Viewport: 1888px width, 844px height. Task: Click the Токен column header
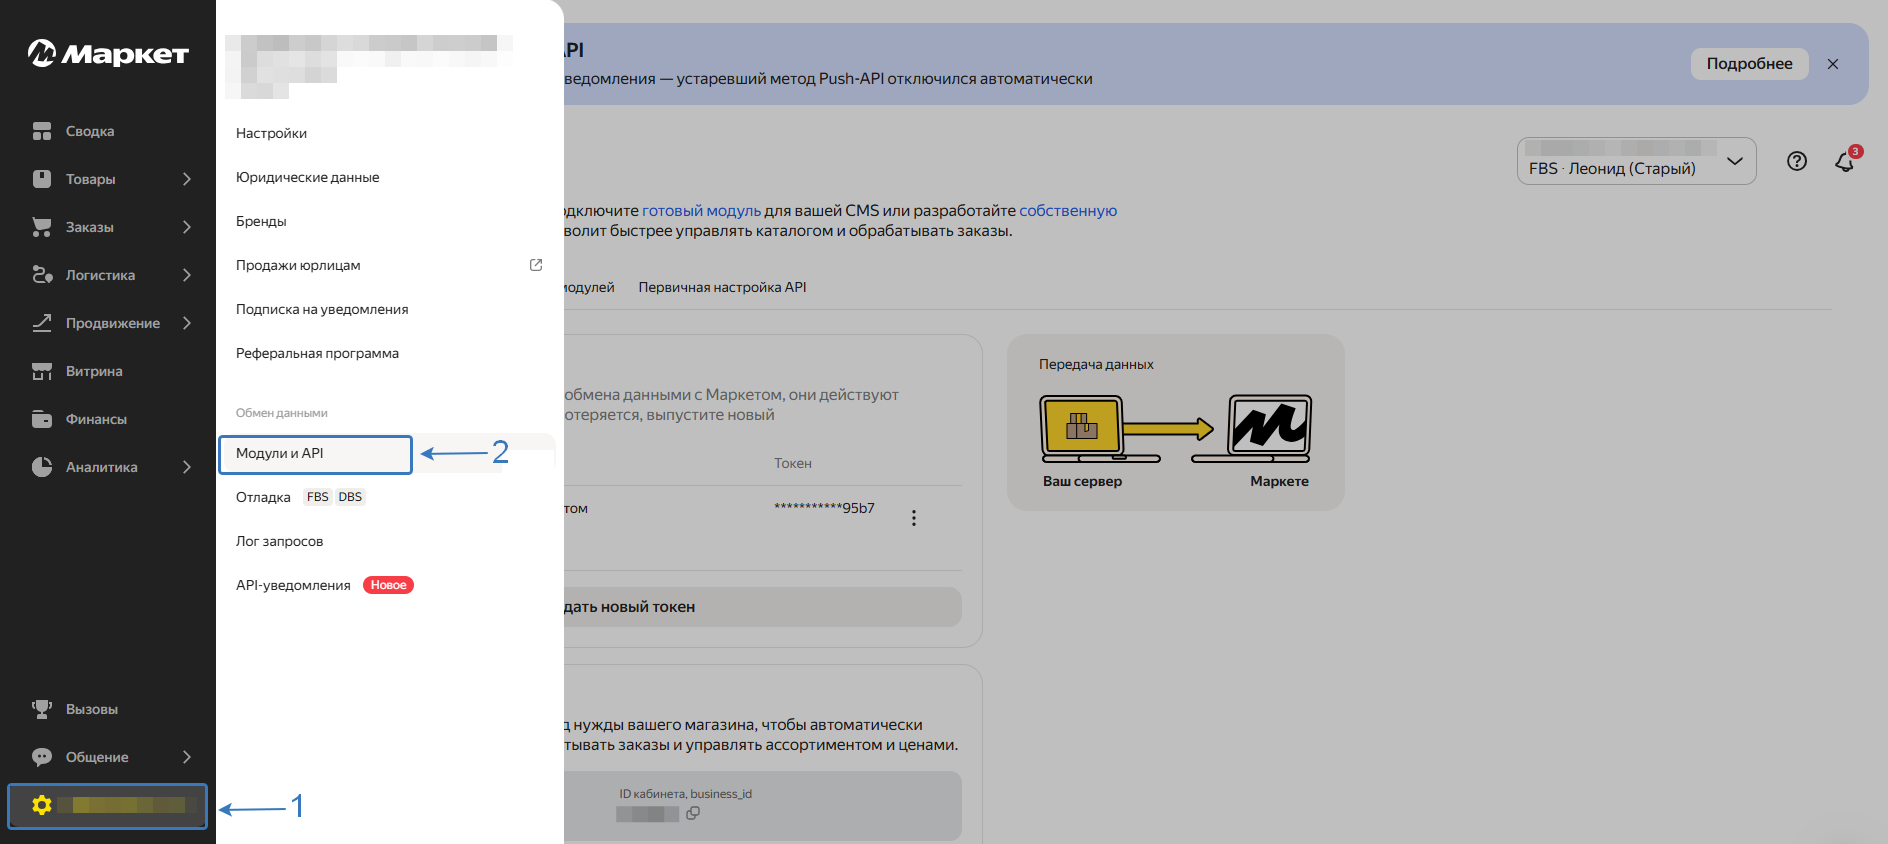click(793, 463)
